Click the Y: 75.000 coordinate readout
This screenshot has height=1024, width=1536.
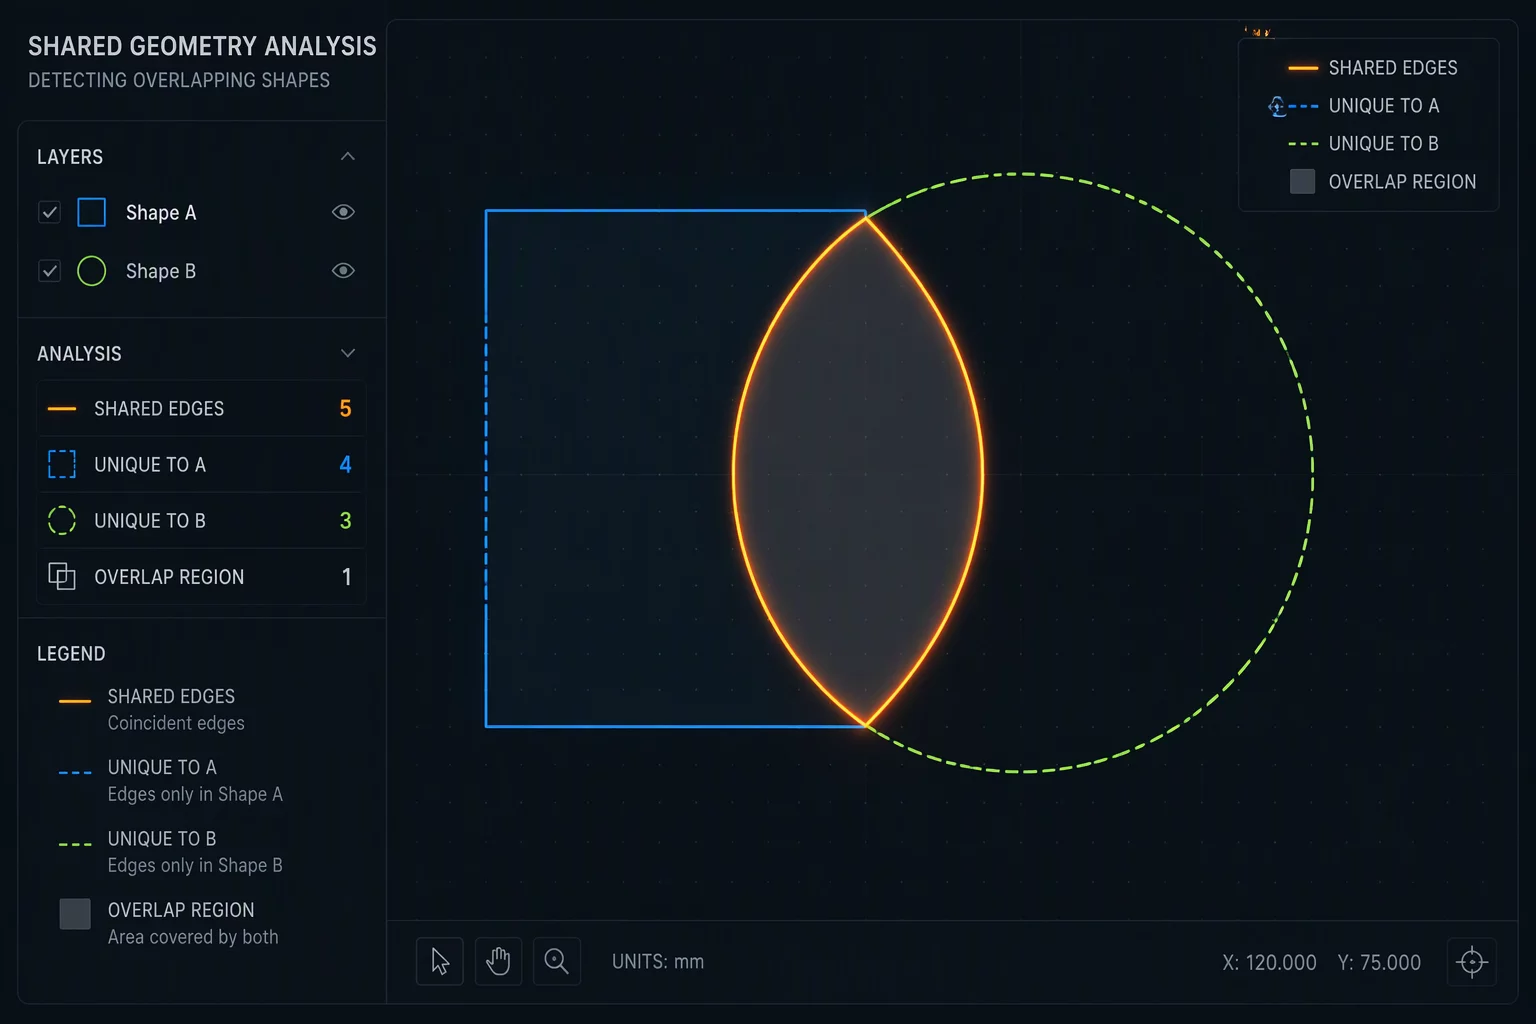pyautogui.click(x=1379, y=963)
